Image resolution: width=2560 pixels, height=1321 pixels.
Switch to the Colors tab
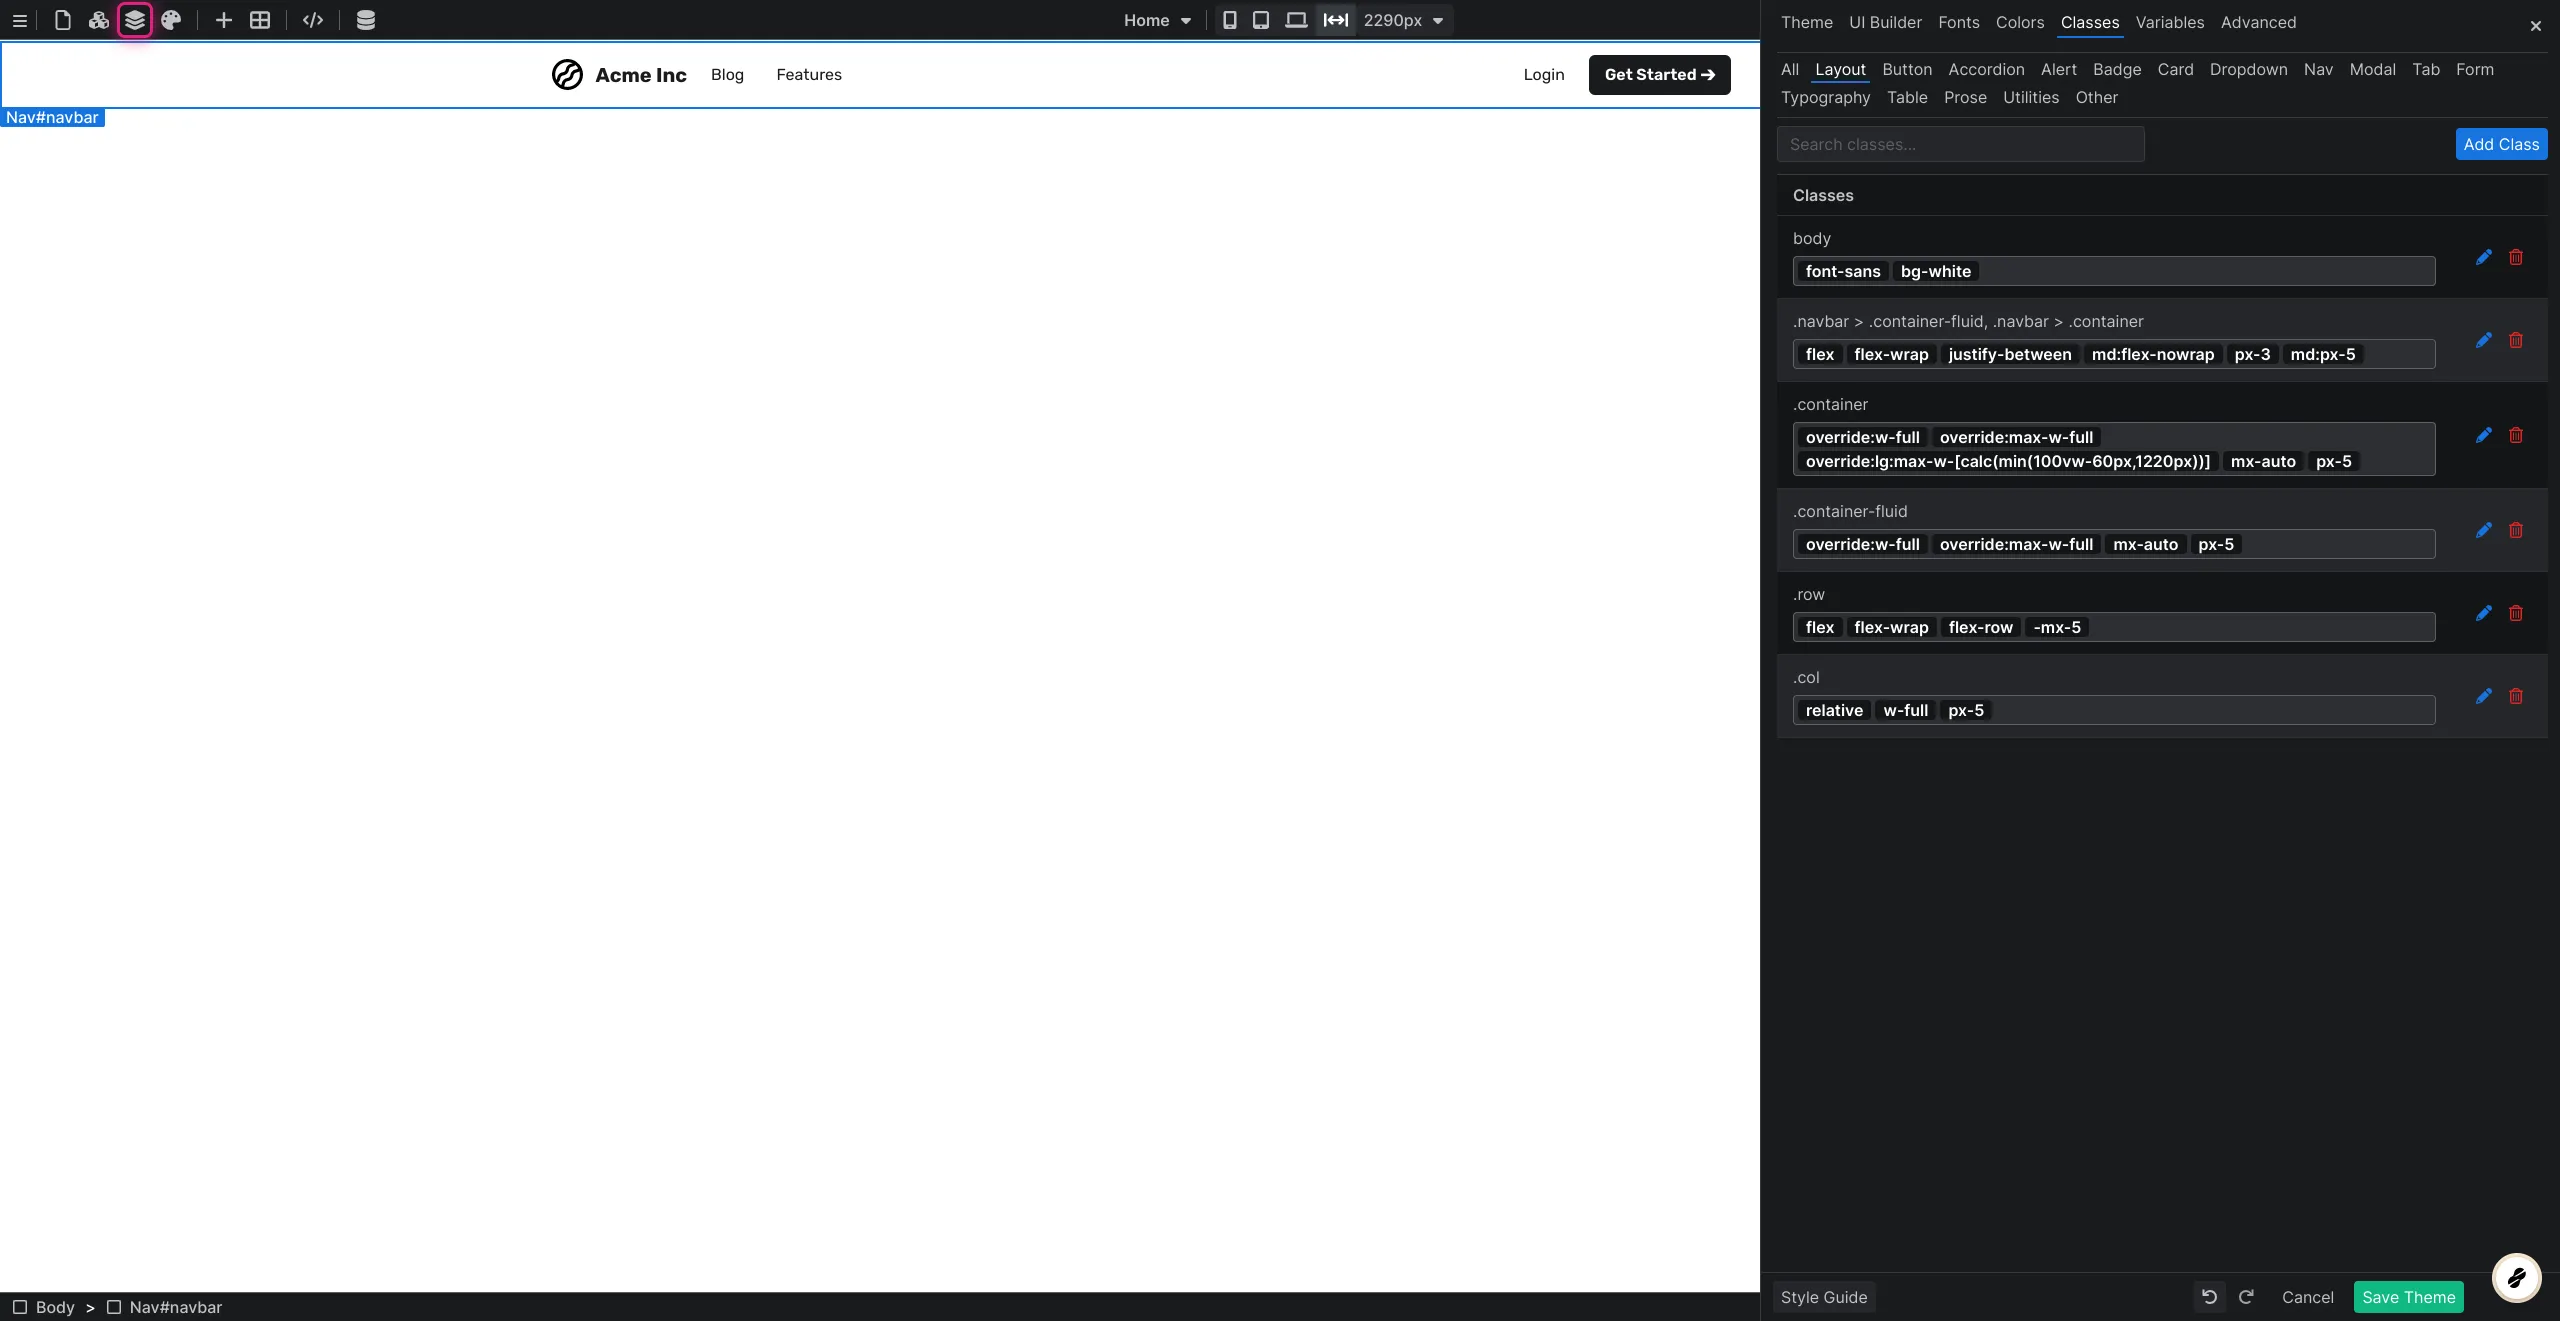[2020, 22]
